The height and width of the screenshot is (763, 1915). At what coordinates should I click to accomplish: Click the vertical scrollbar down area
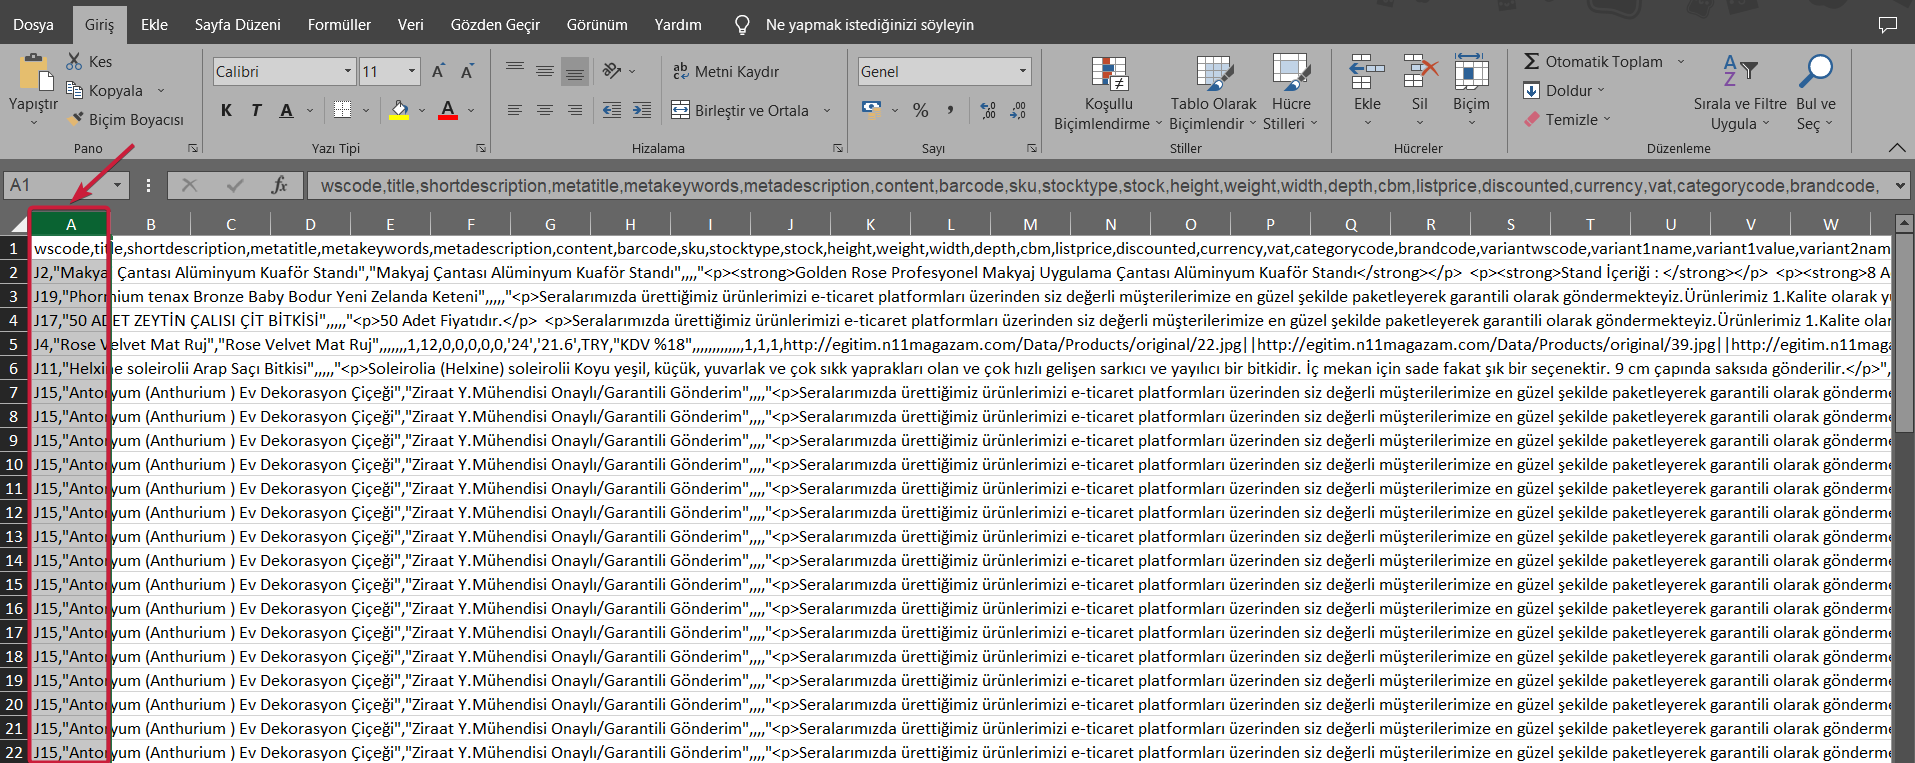pos(1904,600)
